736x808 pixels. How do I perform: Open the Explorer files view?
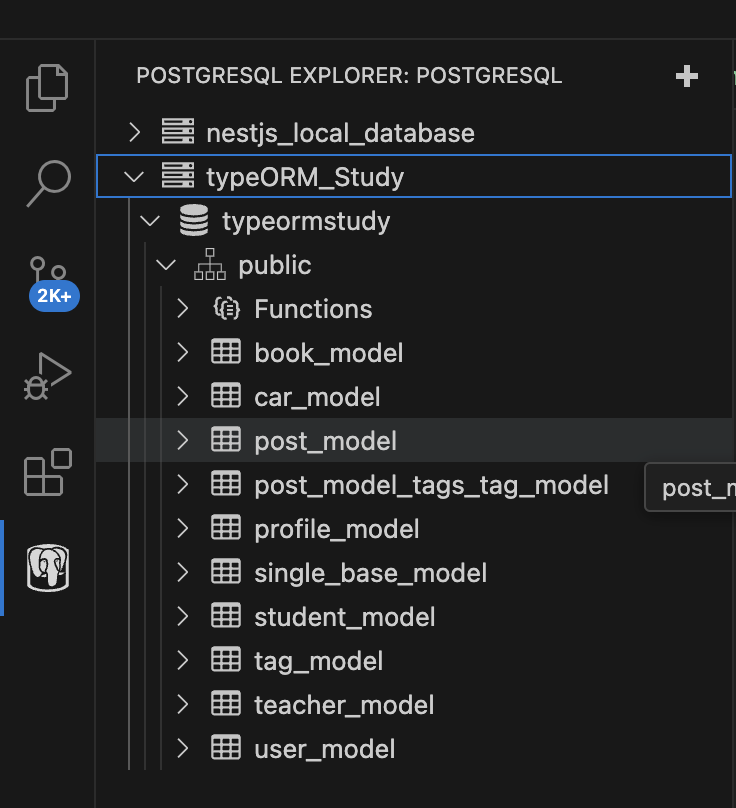(x=47, y=88)
